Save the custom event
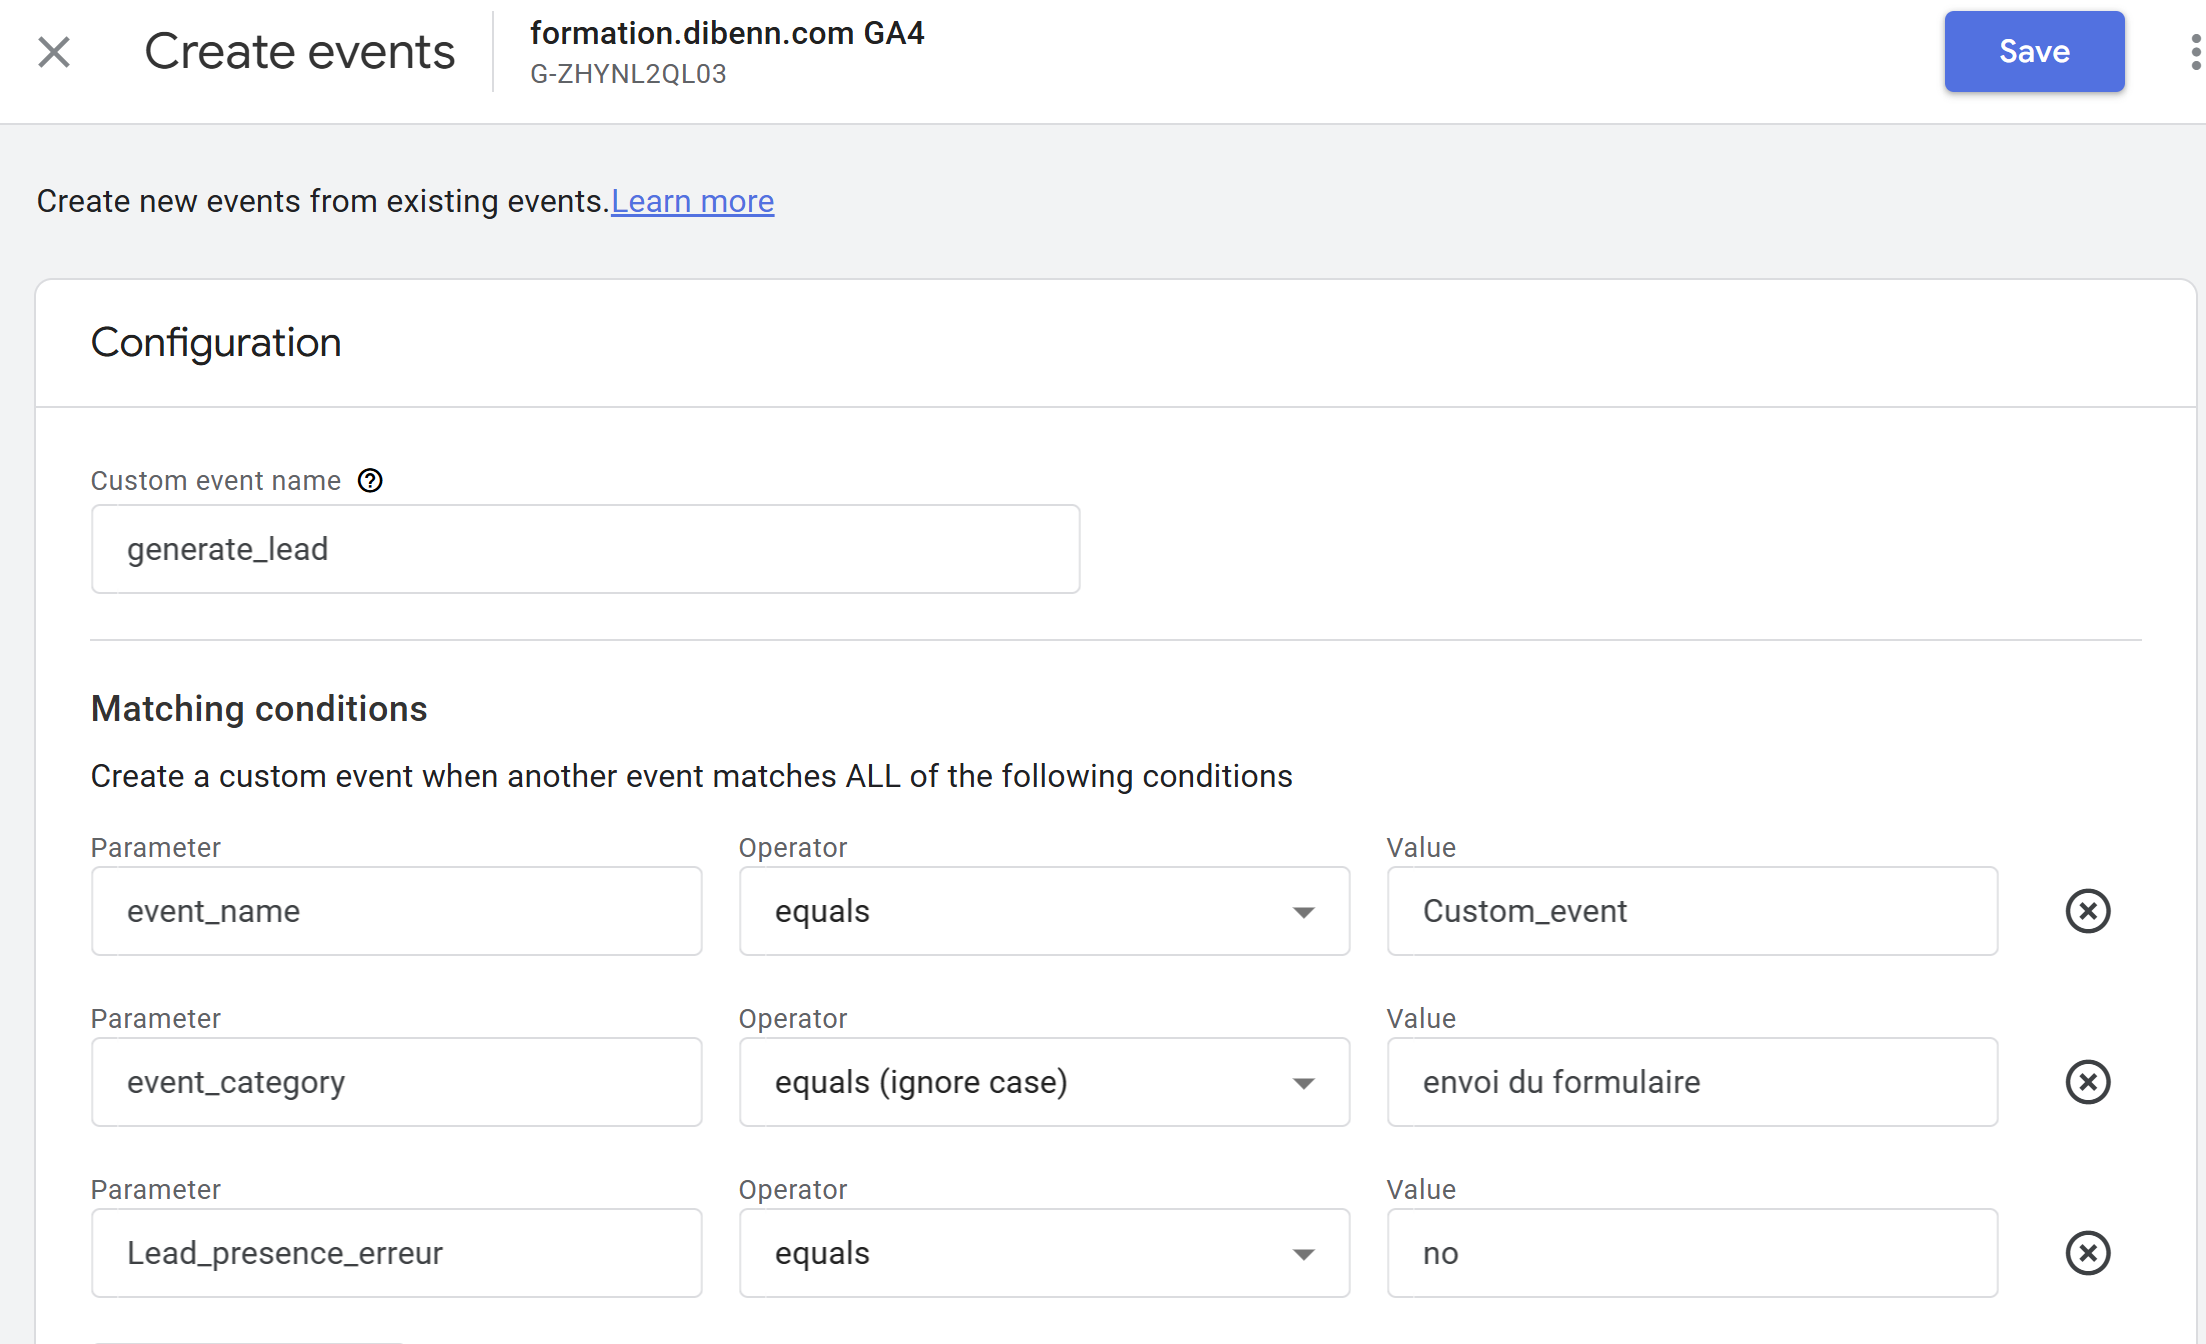The width and height of the screenshot is (2206, 1344). tap(2033, 52)
